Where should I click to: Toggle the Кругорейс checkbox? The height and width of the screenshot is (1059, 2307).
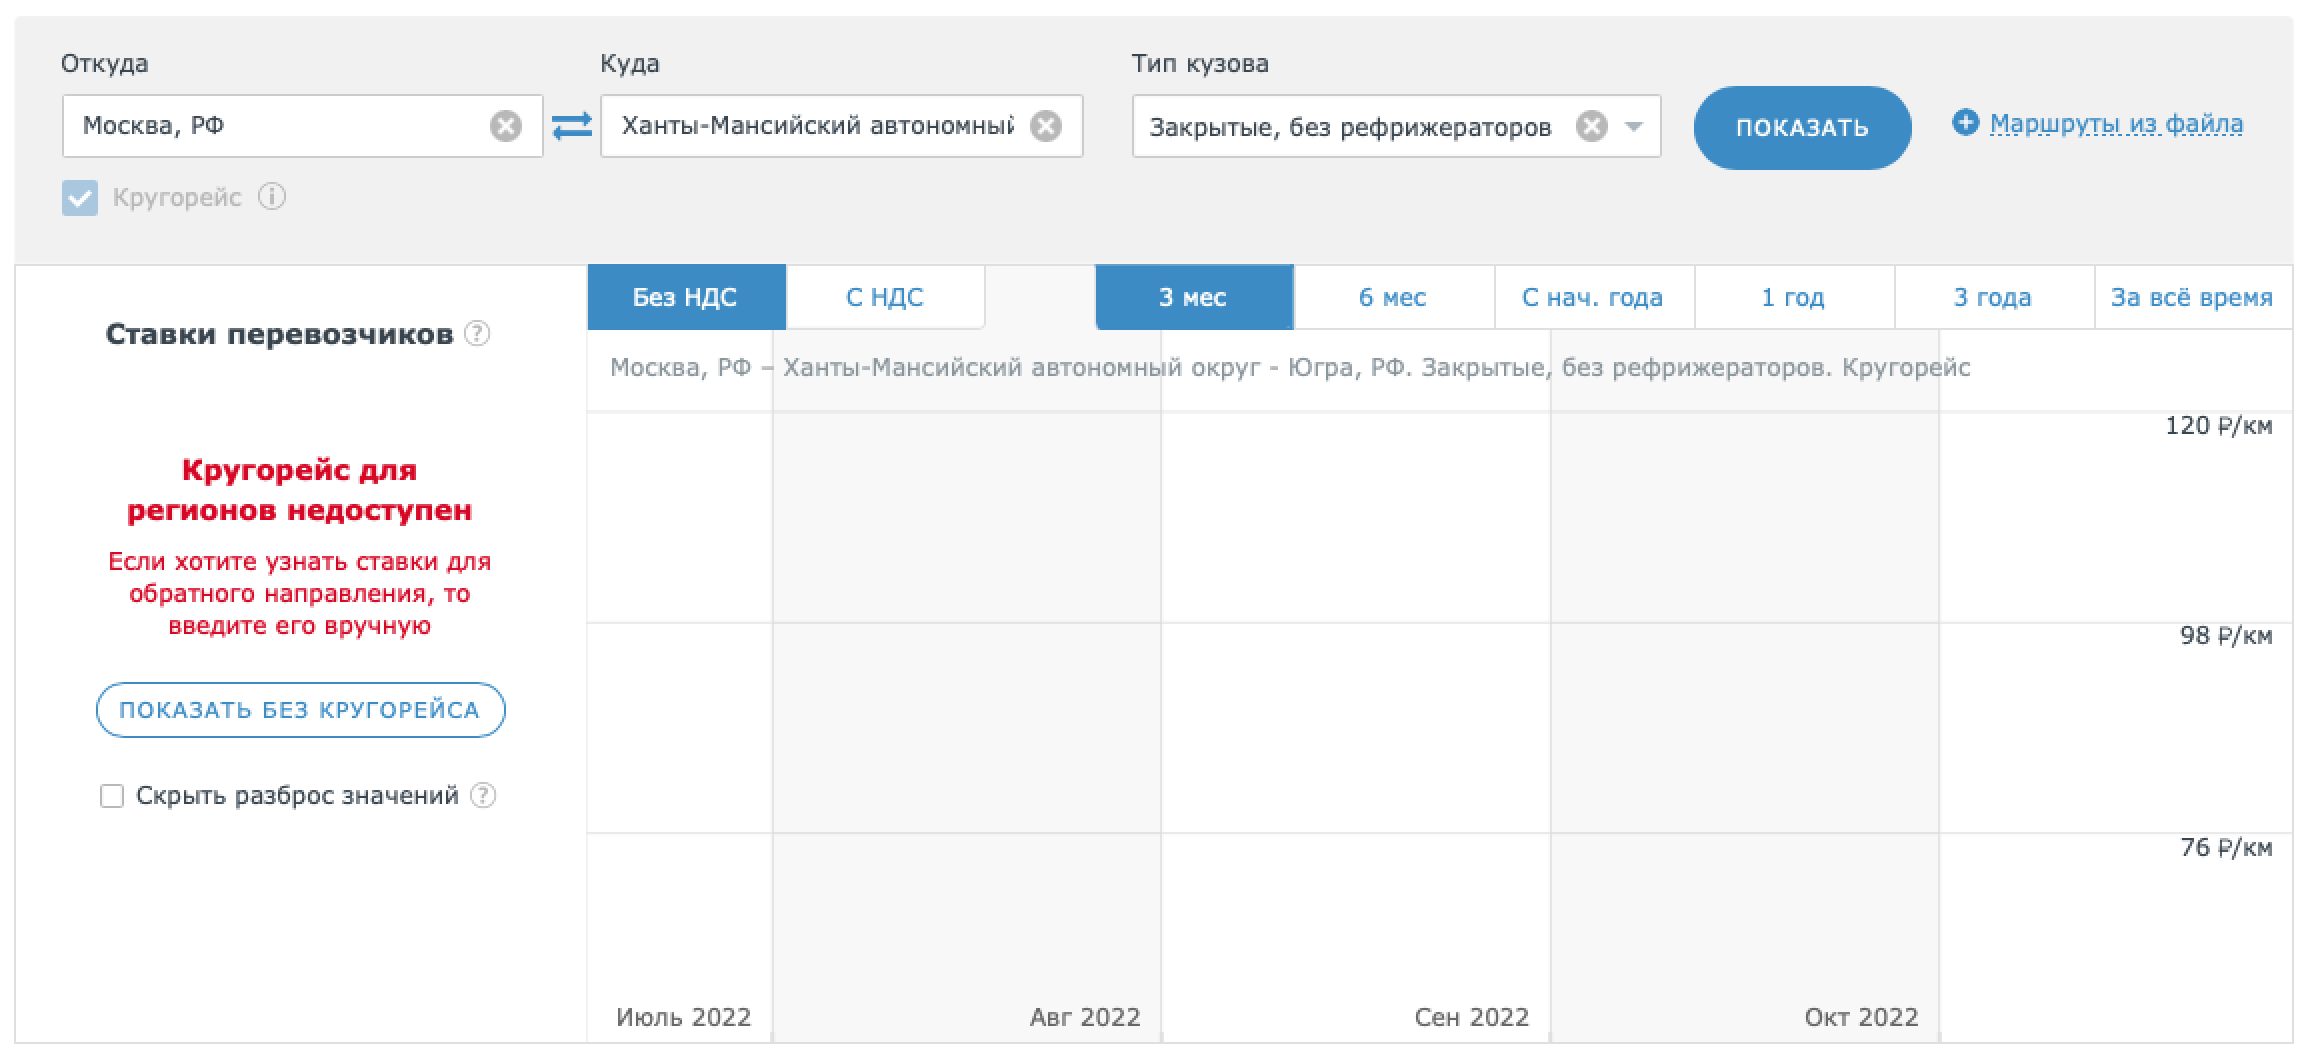click(x=80, y=198)
